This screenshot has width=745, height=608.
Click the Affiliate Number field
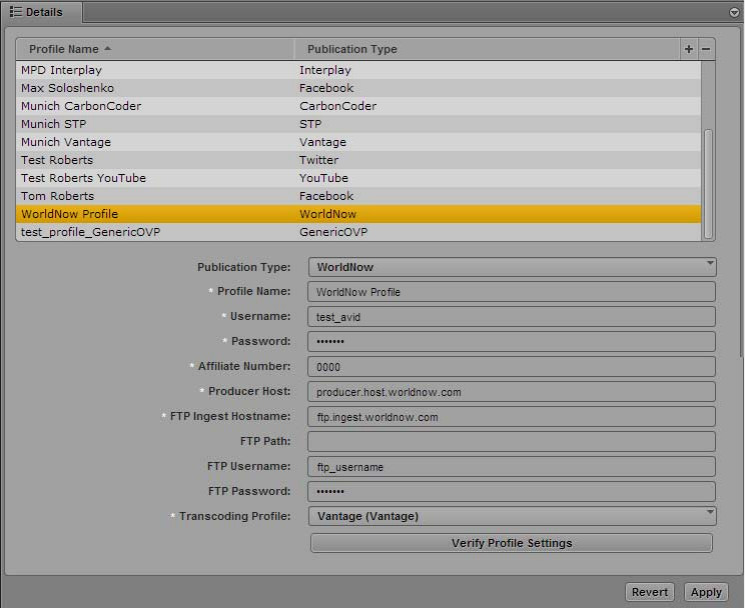pos(511,366)
